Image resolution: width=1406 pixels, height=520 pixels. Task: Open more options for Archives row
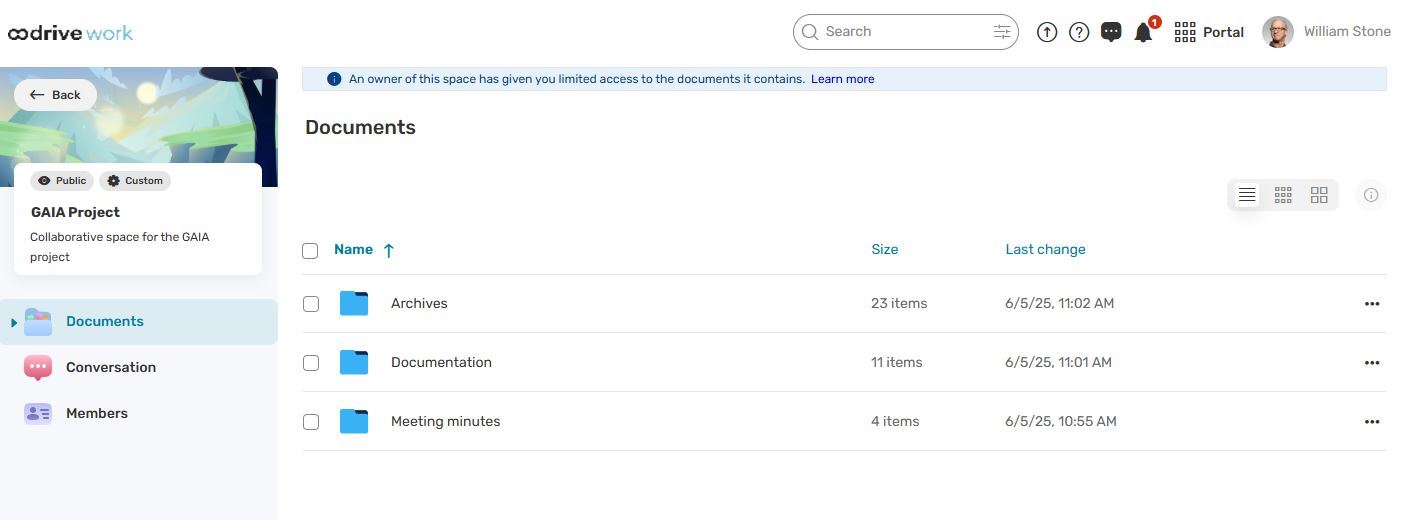tap(1372, 304)
